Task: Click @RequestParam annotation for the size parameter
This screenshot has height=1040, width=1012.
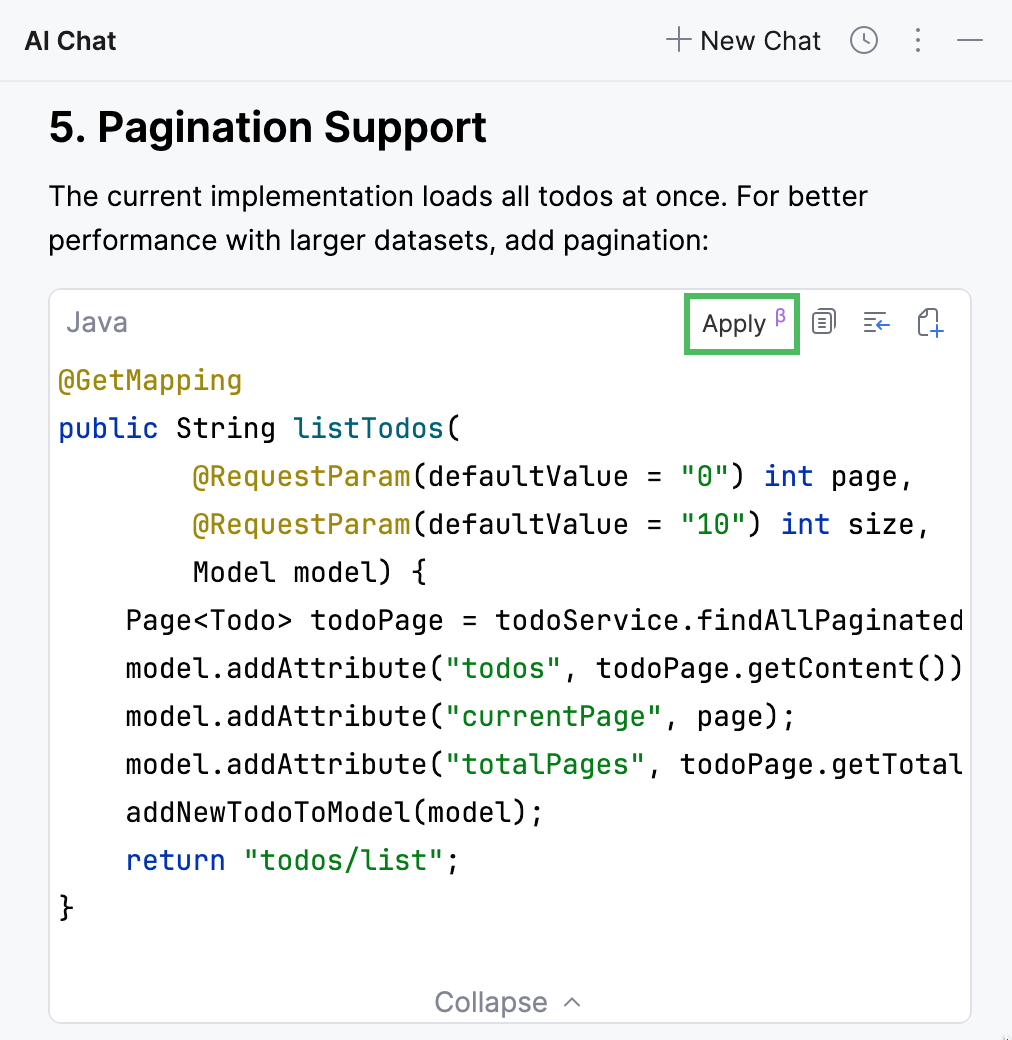Action: 301,524
